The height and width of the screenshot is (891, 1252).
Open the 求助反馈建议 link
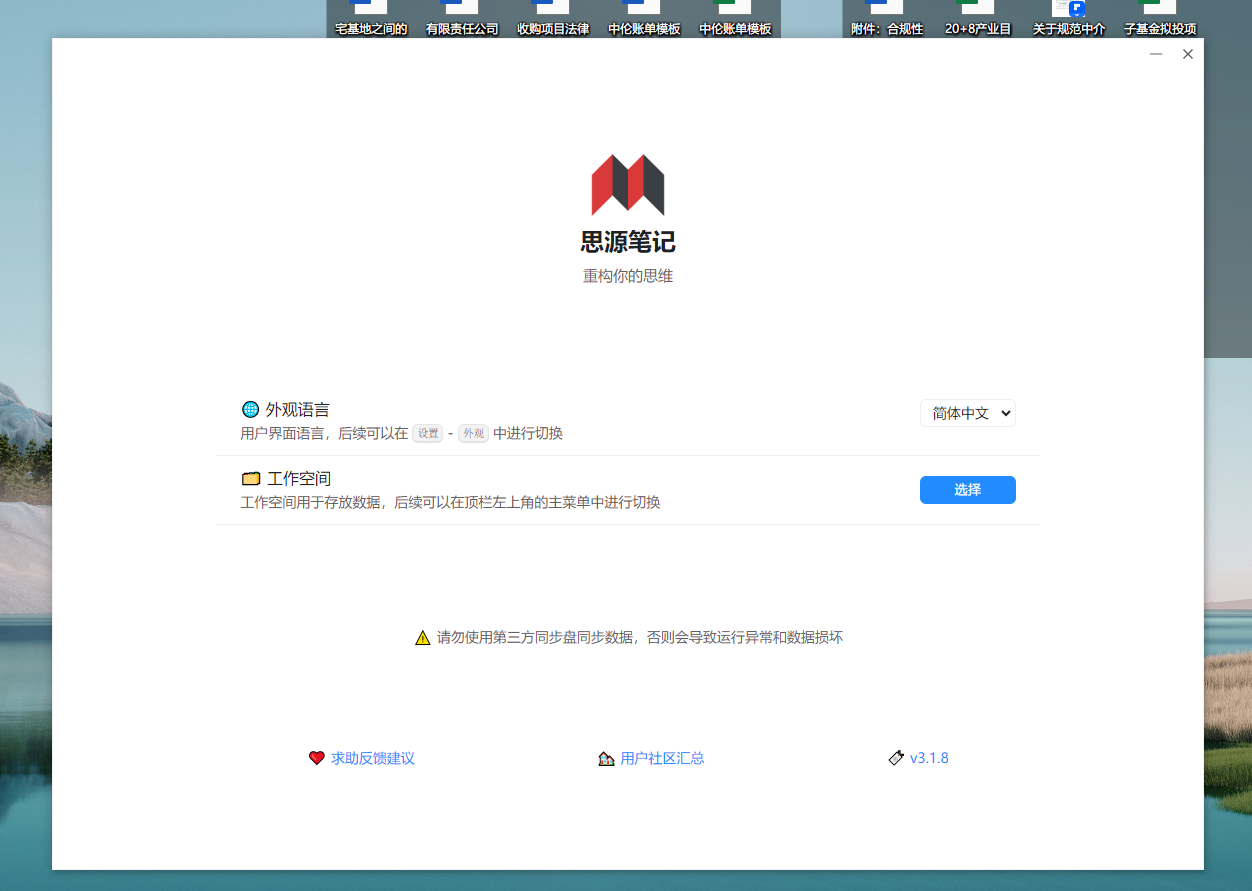click(373, 759)
